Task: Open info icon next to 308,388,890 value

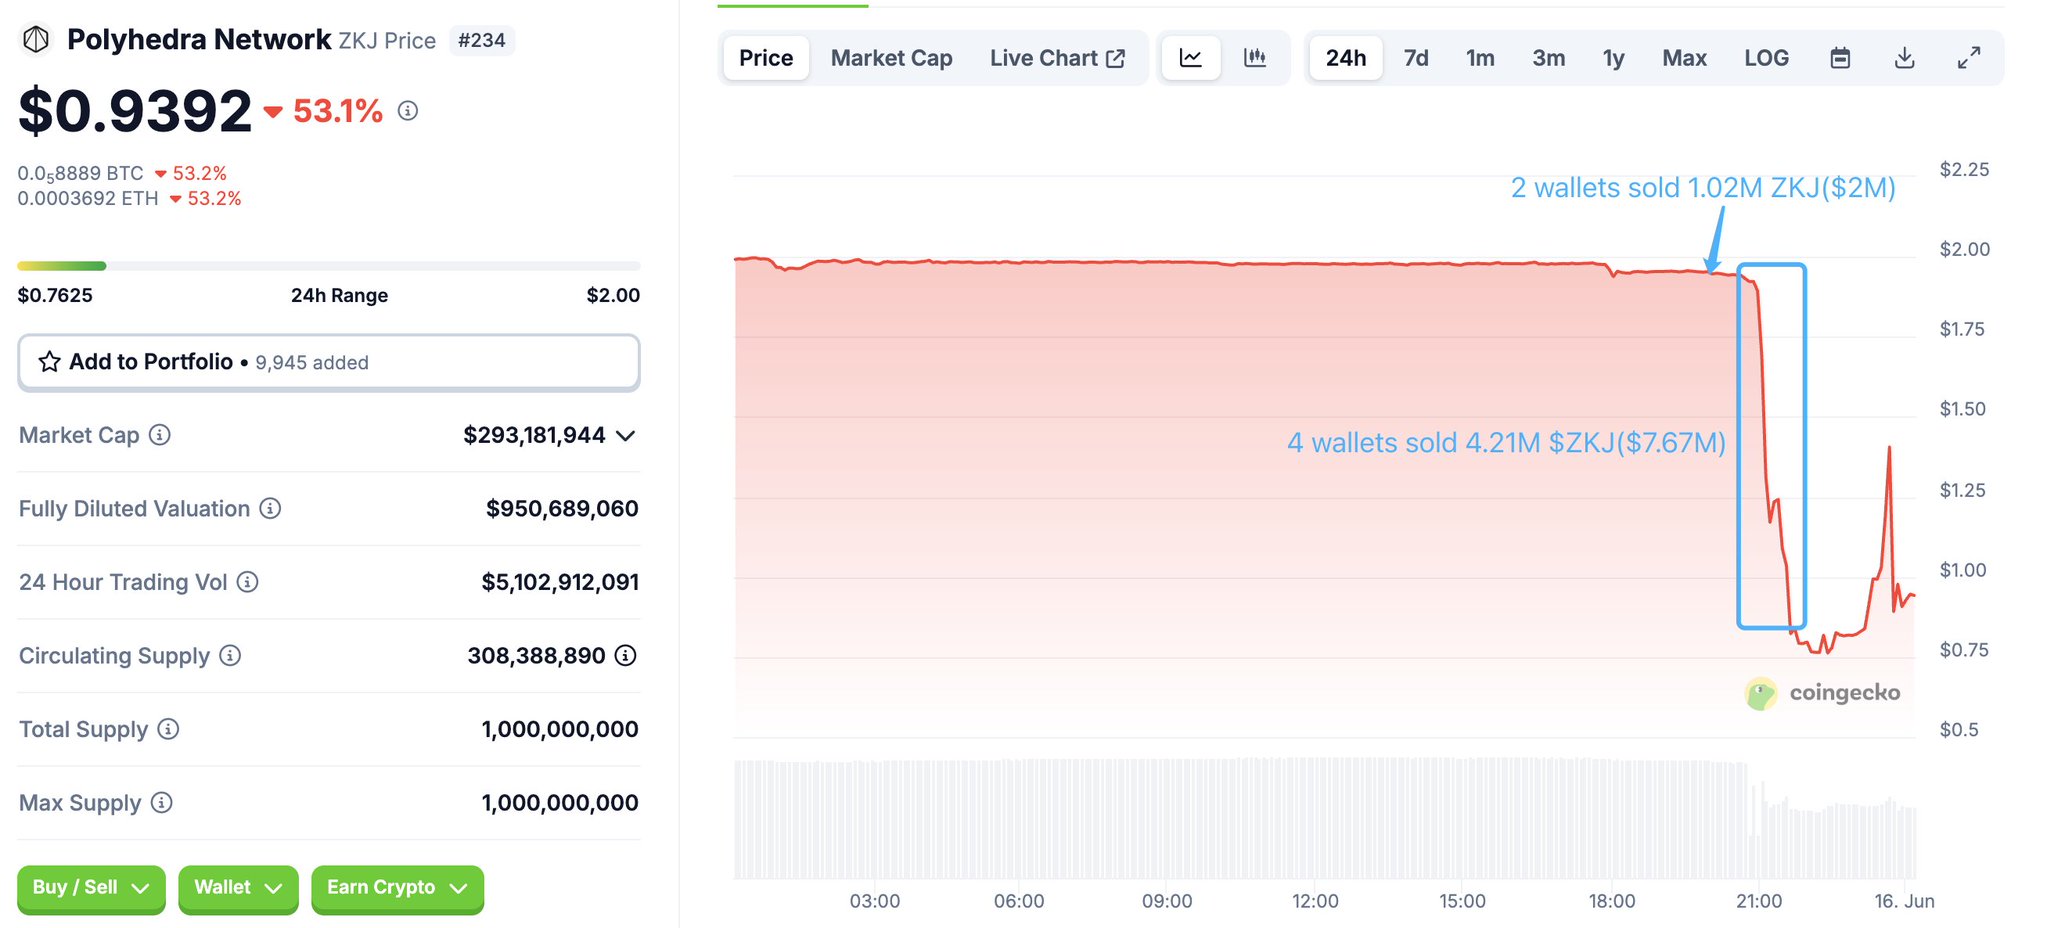Action: click(x=625, y=655)
